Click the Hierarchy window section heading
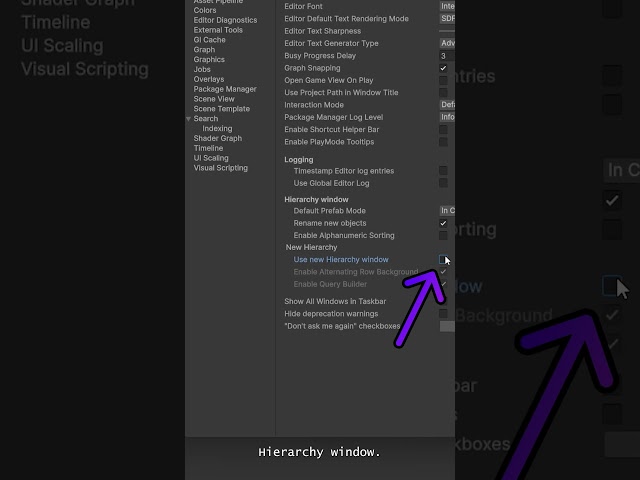 coord(316,200)
